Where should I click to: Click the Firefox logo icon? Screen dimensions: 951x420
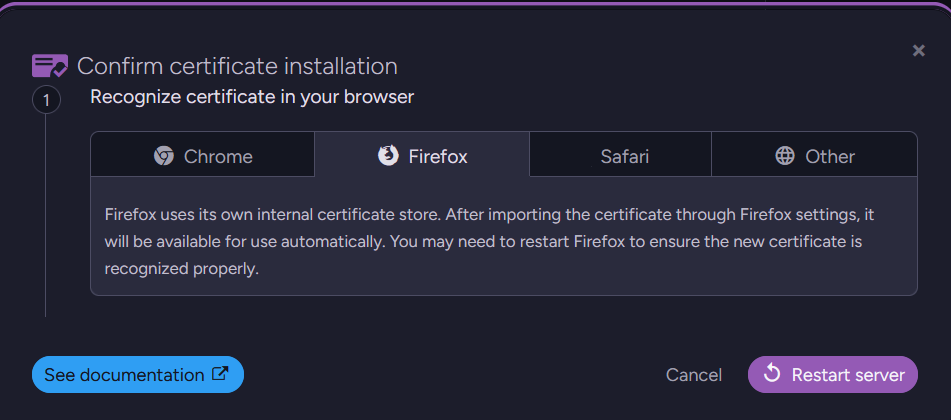tap(388, 156)
